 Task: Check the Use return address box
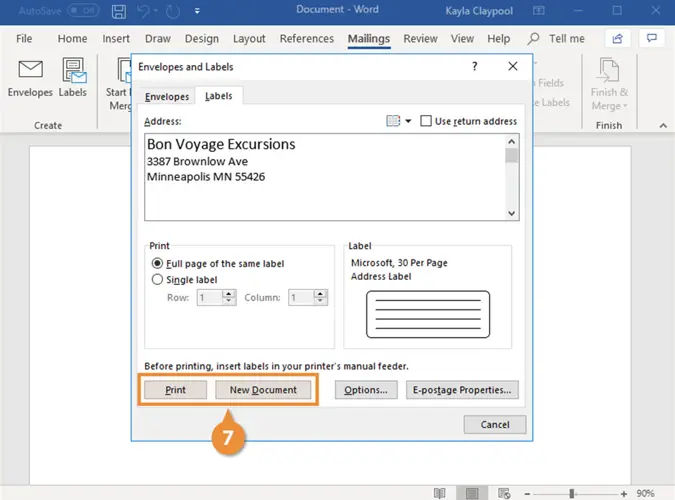coord(426,121)
